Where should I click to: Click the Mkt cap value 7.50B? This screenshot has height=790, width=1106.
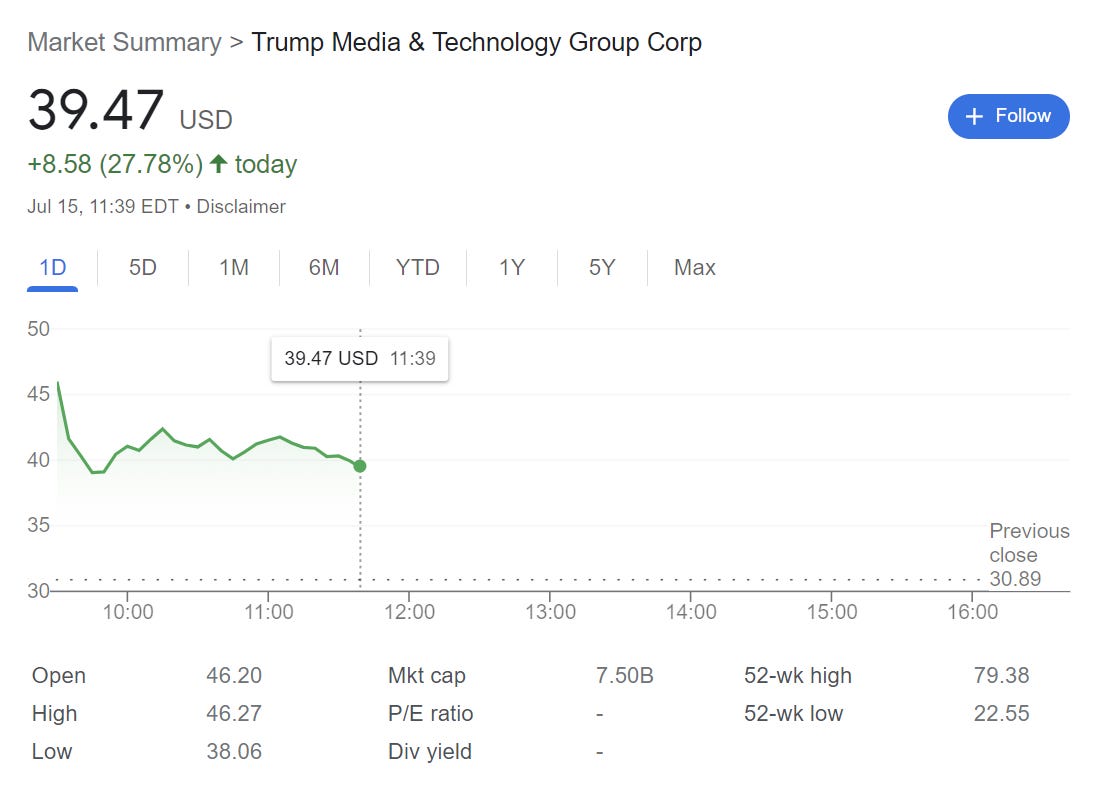tap(624, 676)
